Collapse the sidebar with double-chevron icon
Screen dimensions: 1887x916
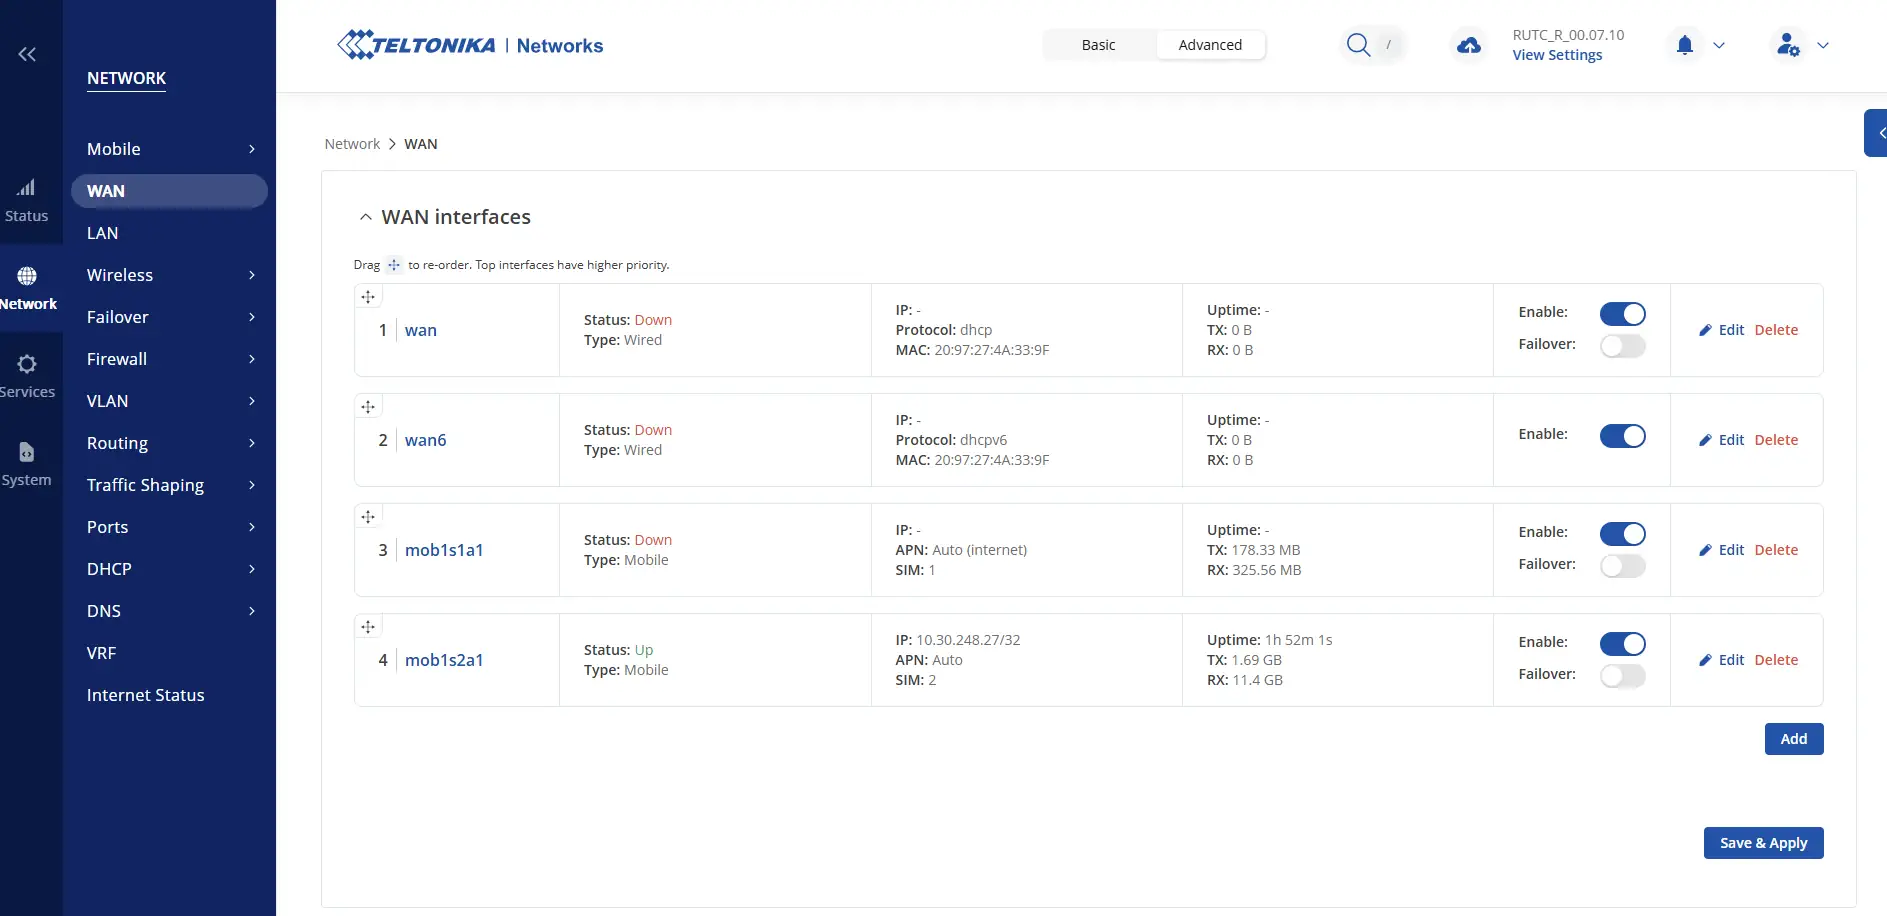point(27,54)
